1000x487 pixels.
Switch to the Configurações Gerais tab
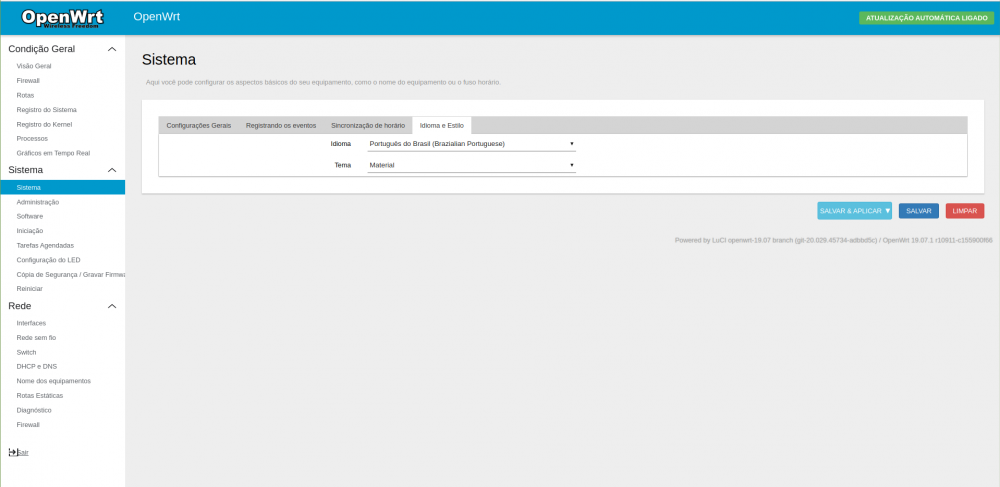pyautogui.click(x=198, y=126)
